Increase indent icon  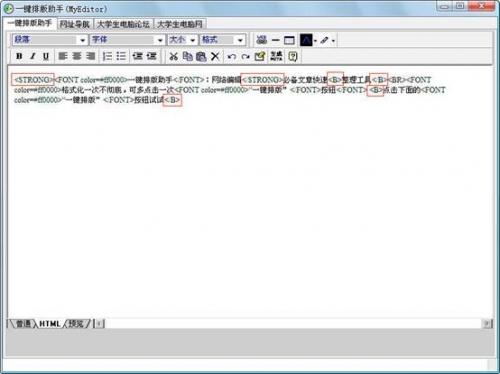[152, 56]
